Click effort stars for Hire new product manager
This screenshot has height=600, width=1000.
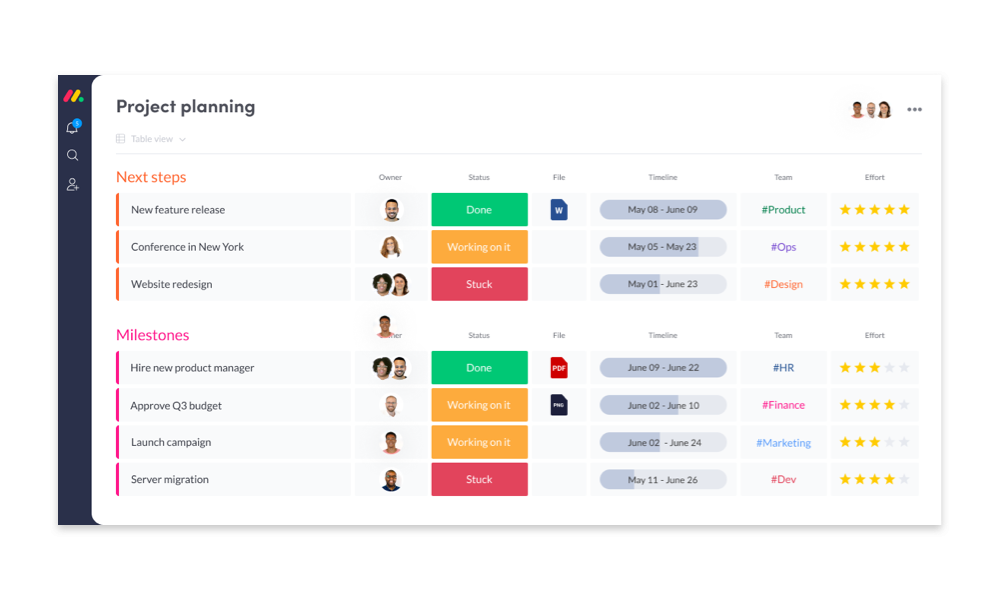pos(874,368)
